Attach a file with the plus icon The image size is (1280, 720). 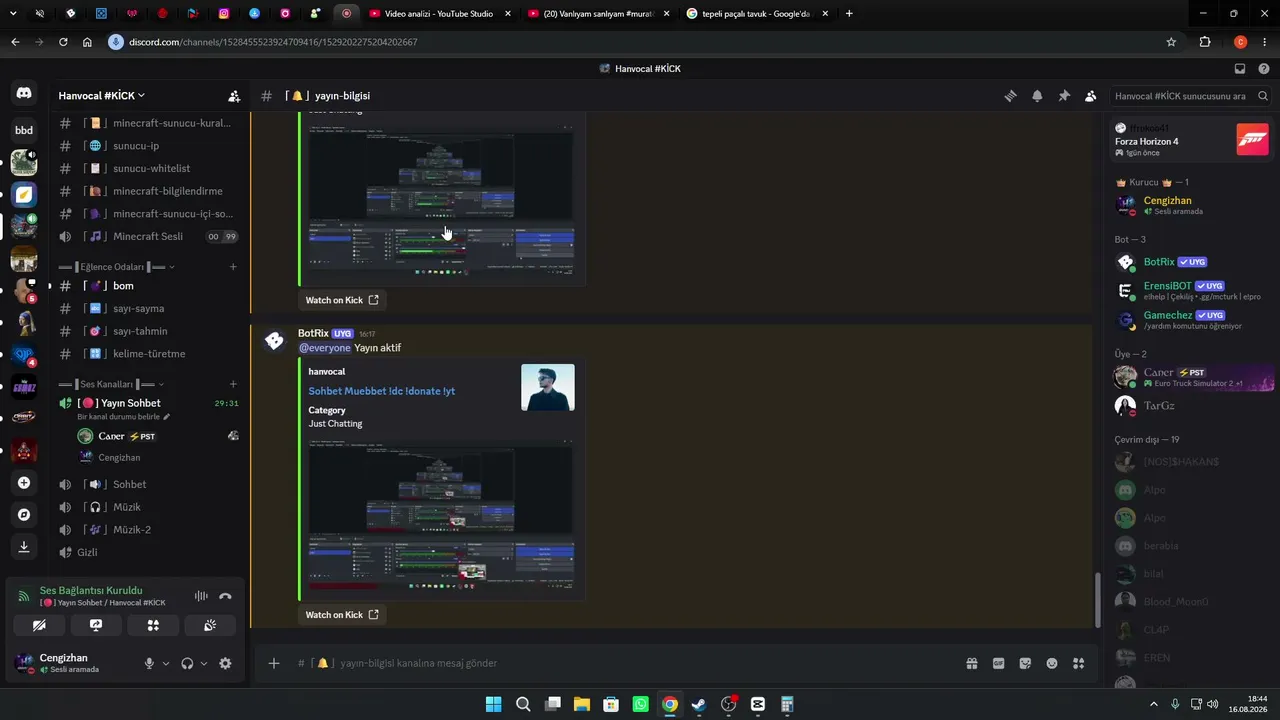click(x=274, y=663)
